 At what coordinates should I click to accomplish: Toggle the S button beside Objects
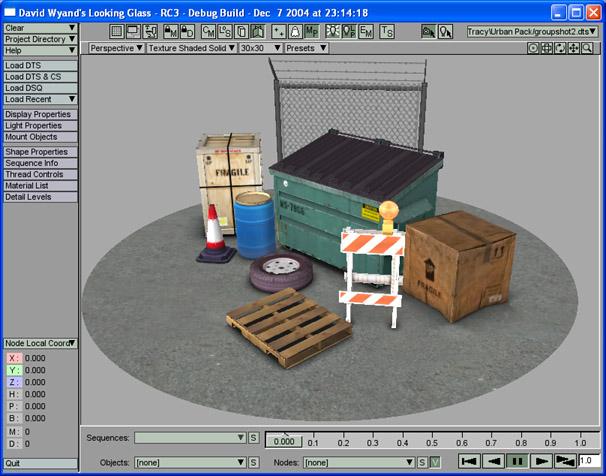254,462
